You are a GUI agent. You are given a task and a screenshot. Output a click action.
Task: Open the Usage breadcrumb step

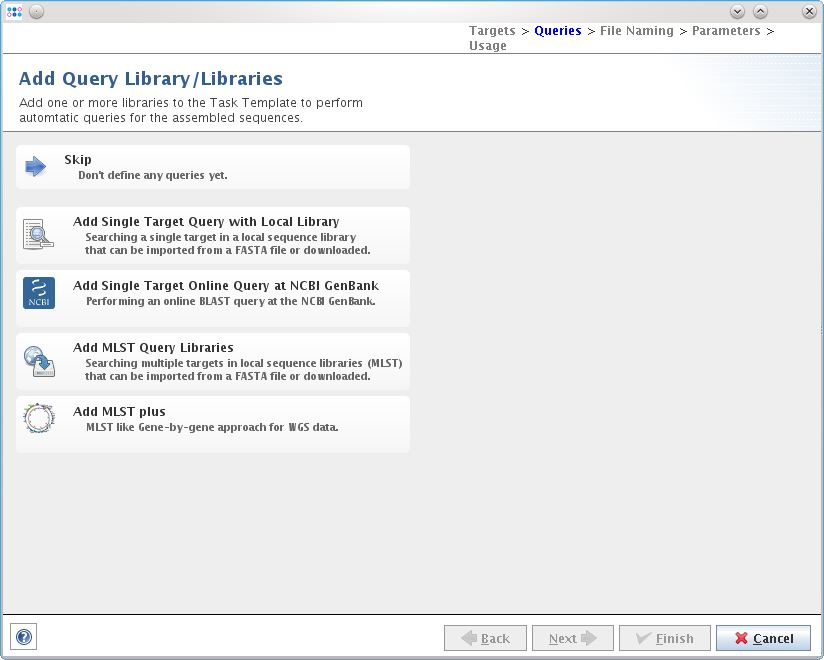[x=487, y=45]
